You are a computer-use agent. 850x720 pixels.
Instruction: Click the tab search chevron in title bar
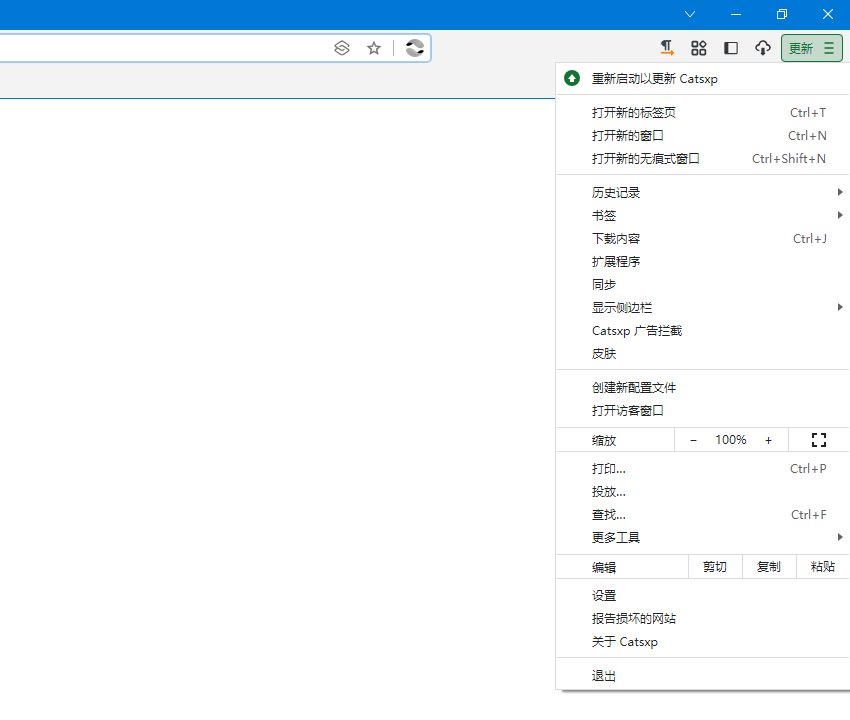pos(690,14)
